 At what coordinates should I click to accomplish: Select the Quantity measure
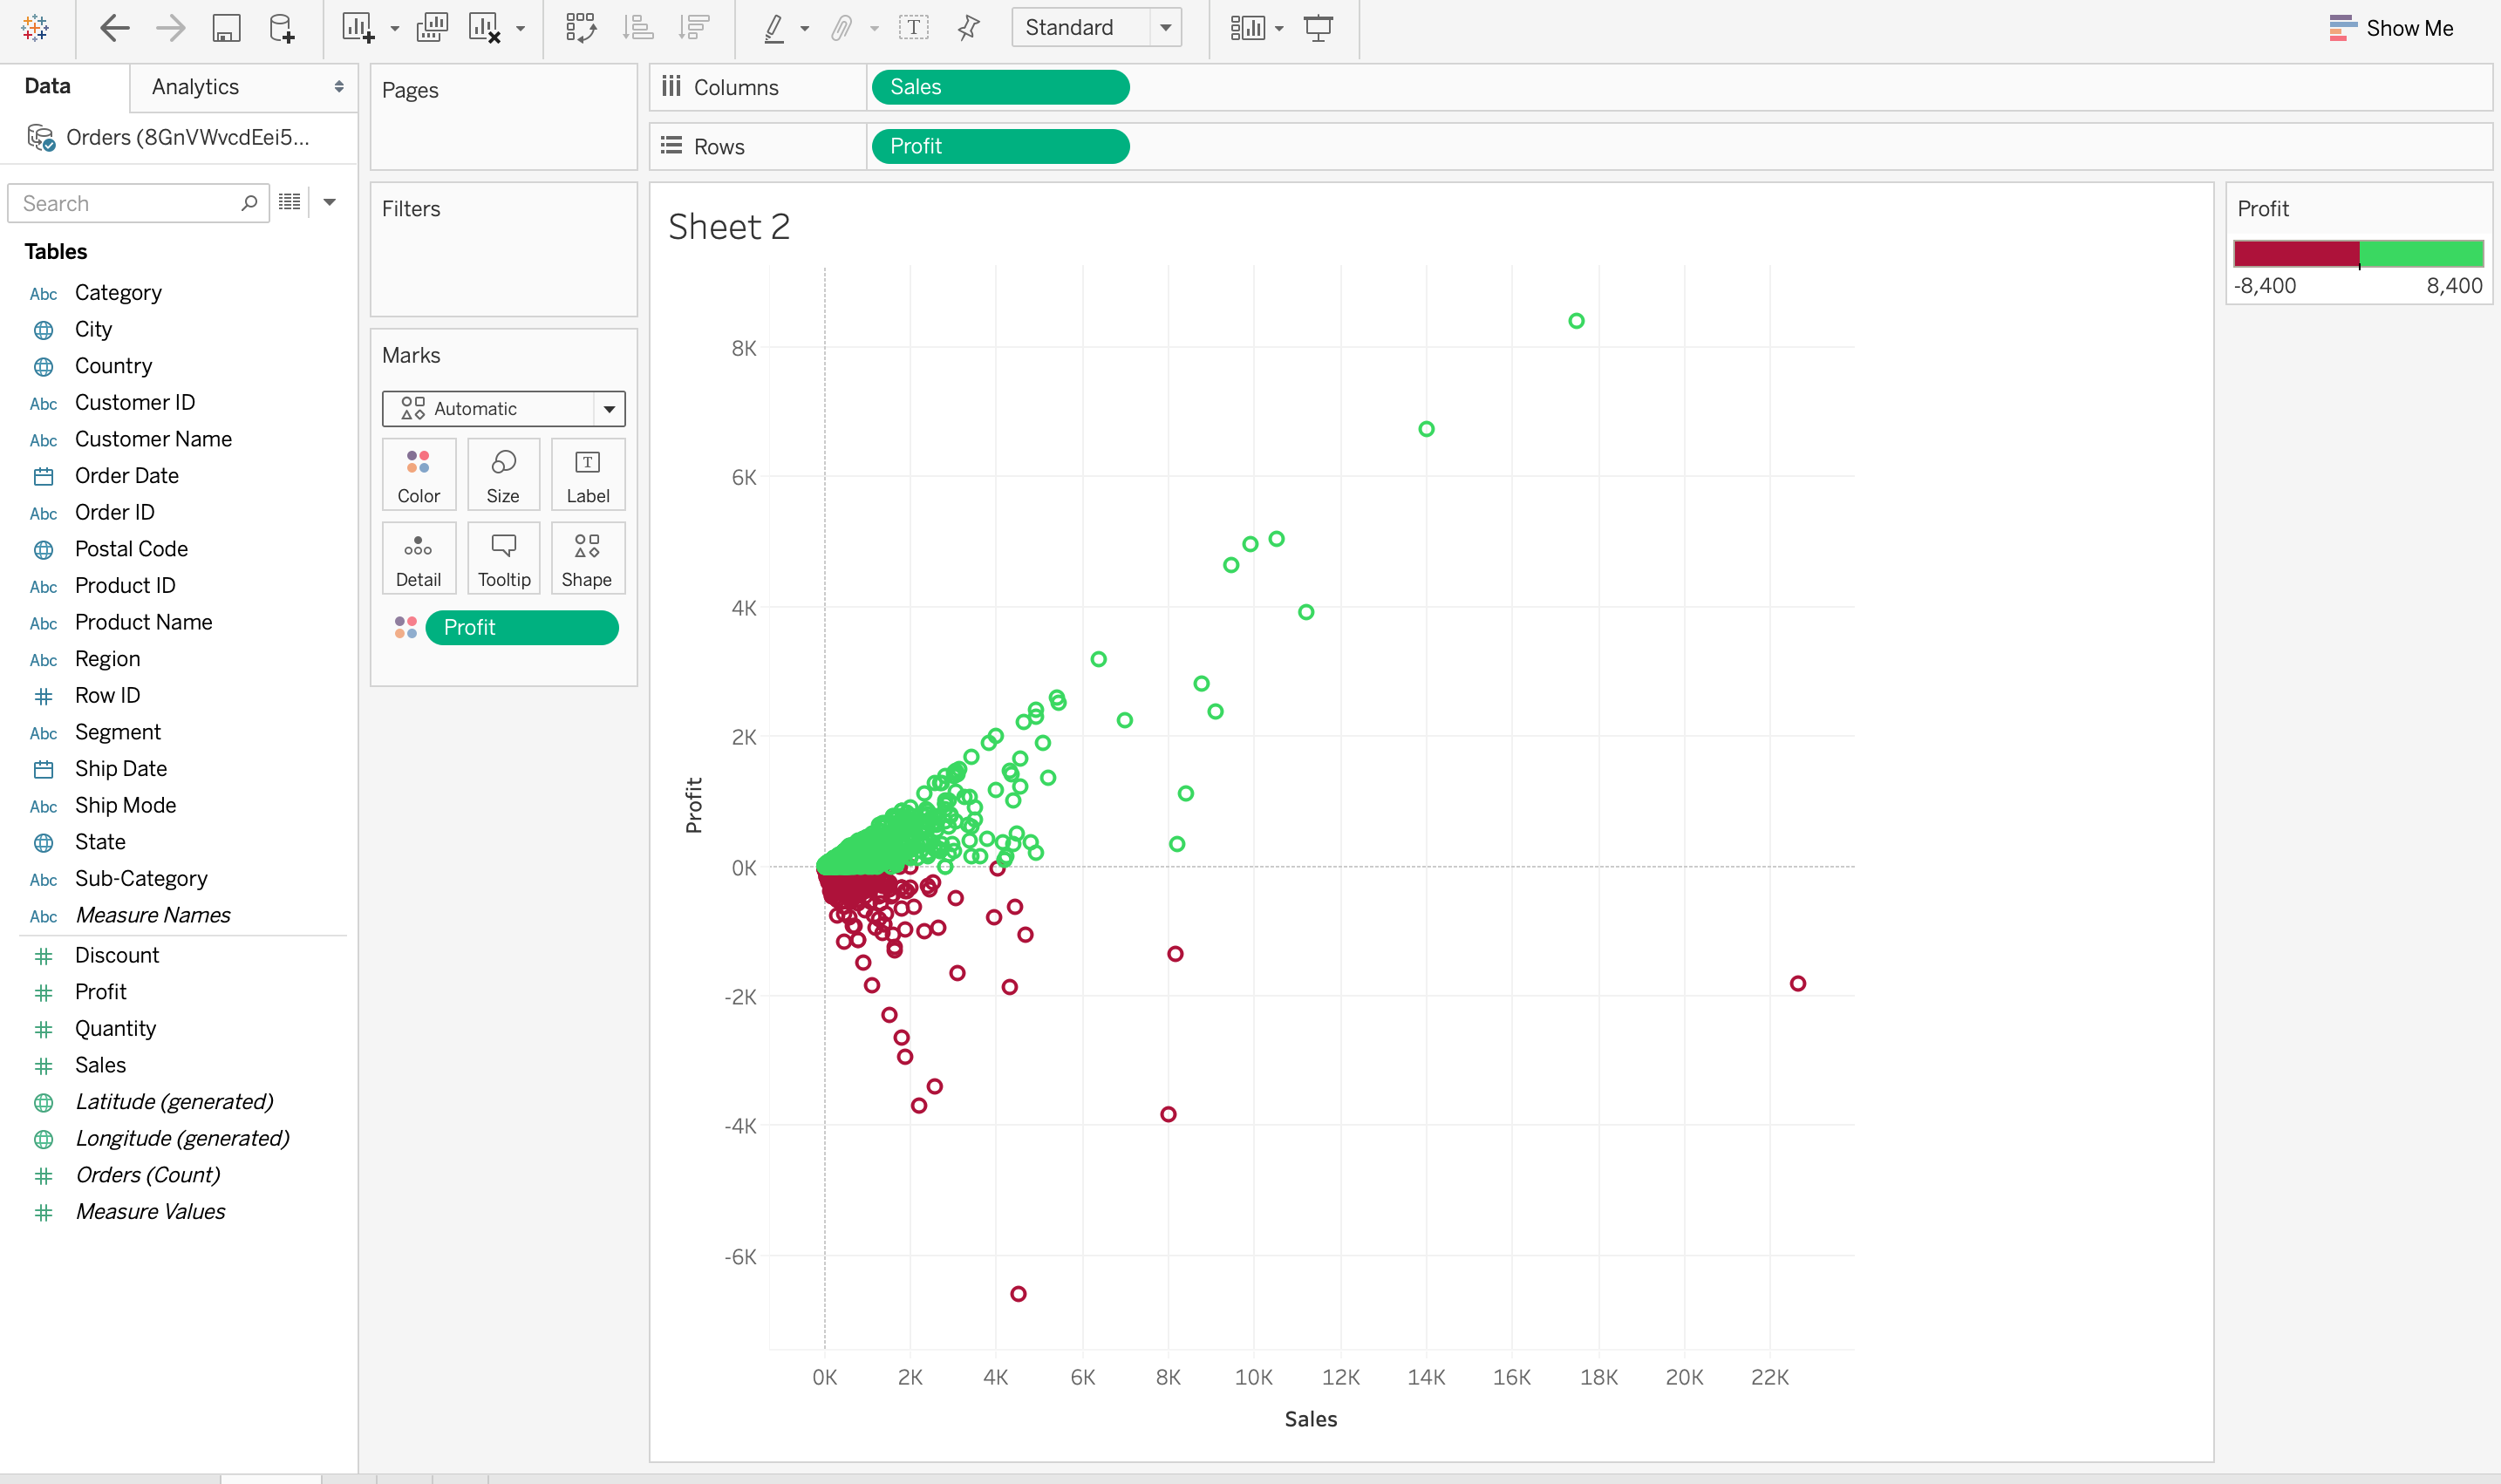(115, 1028)
